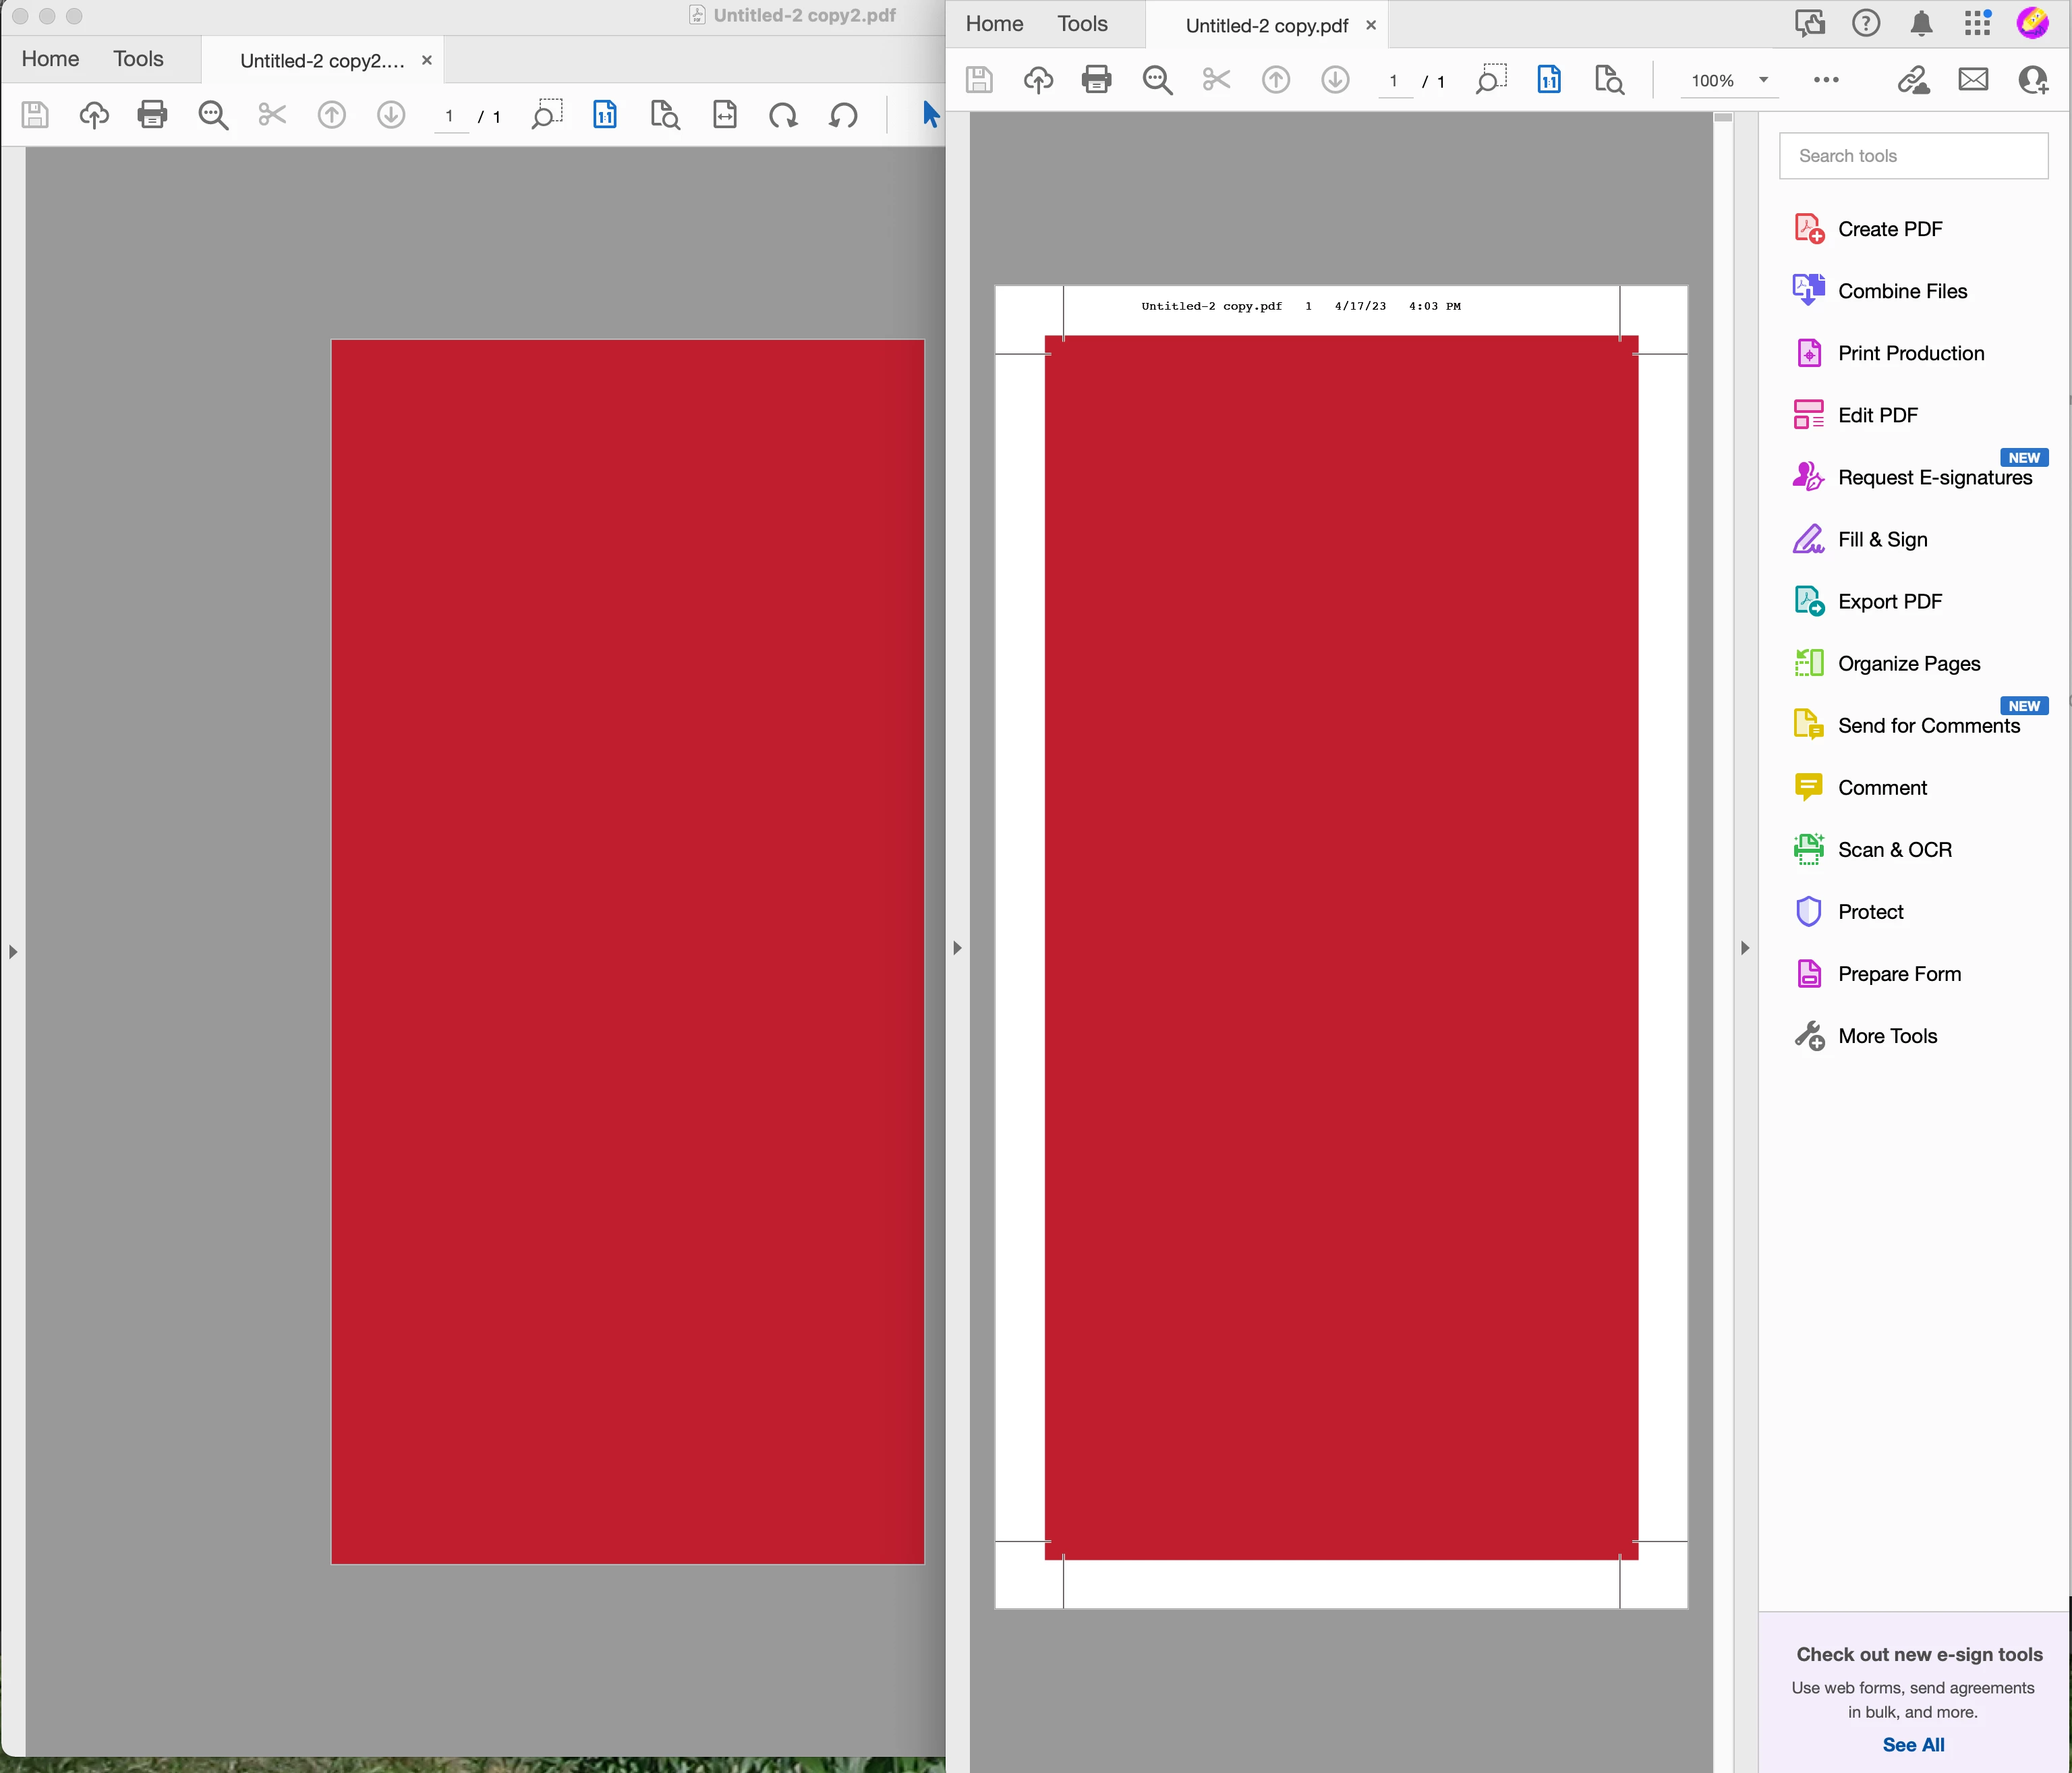Click the email envelope icon
Screen dimensions: 2072x1773
point(1972,80)
